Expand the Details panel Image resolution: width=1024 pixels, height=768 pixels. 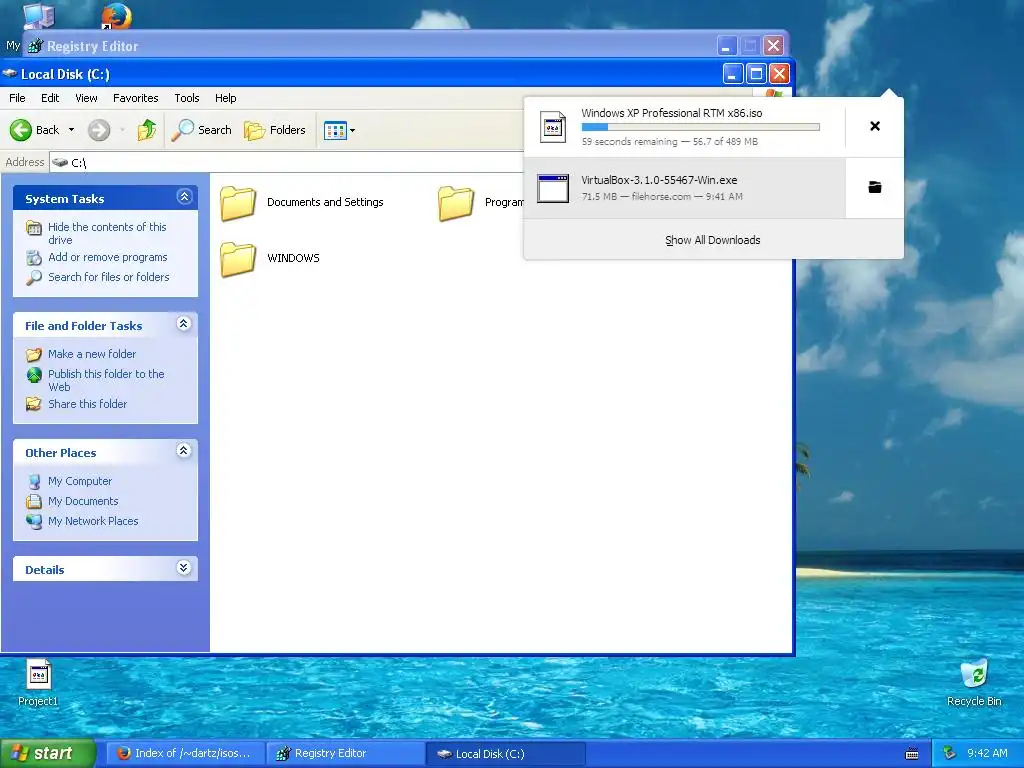184,568
